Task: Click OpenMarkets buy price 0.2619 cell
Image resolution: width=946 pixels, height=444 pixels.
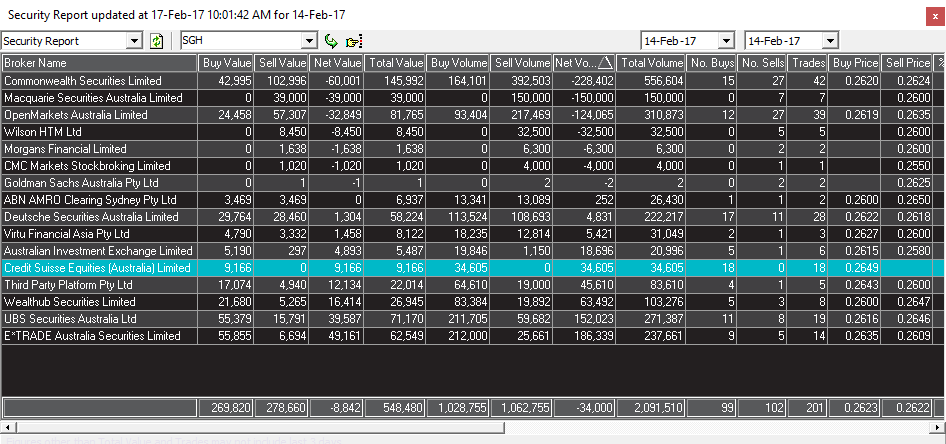Action: pos(854,115)
